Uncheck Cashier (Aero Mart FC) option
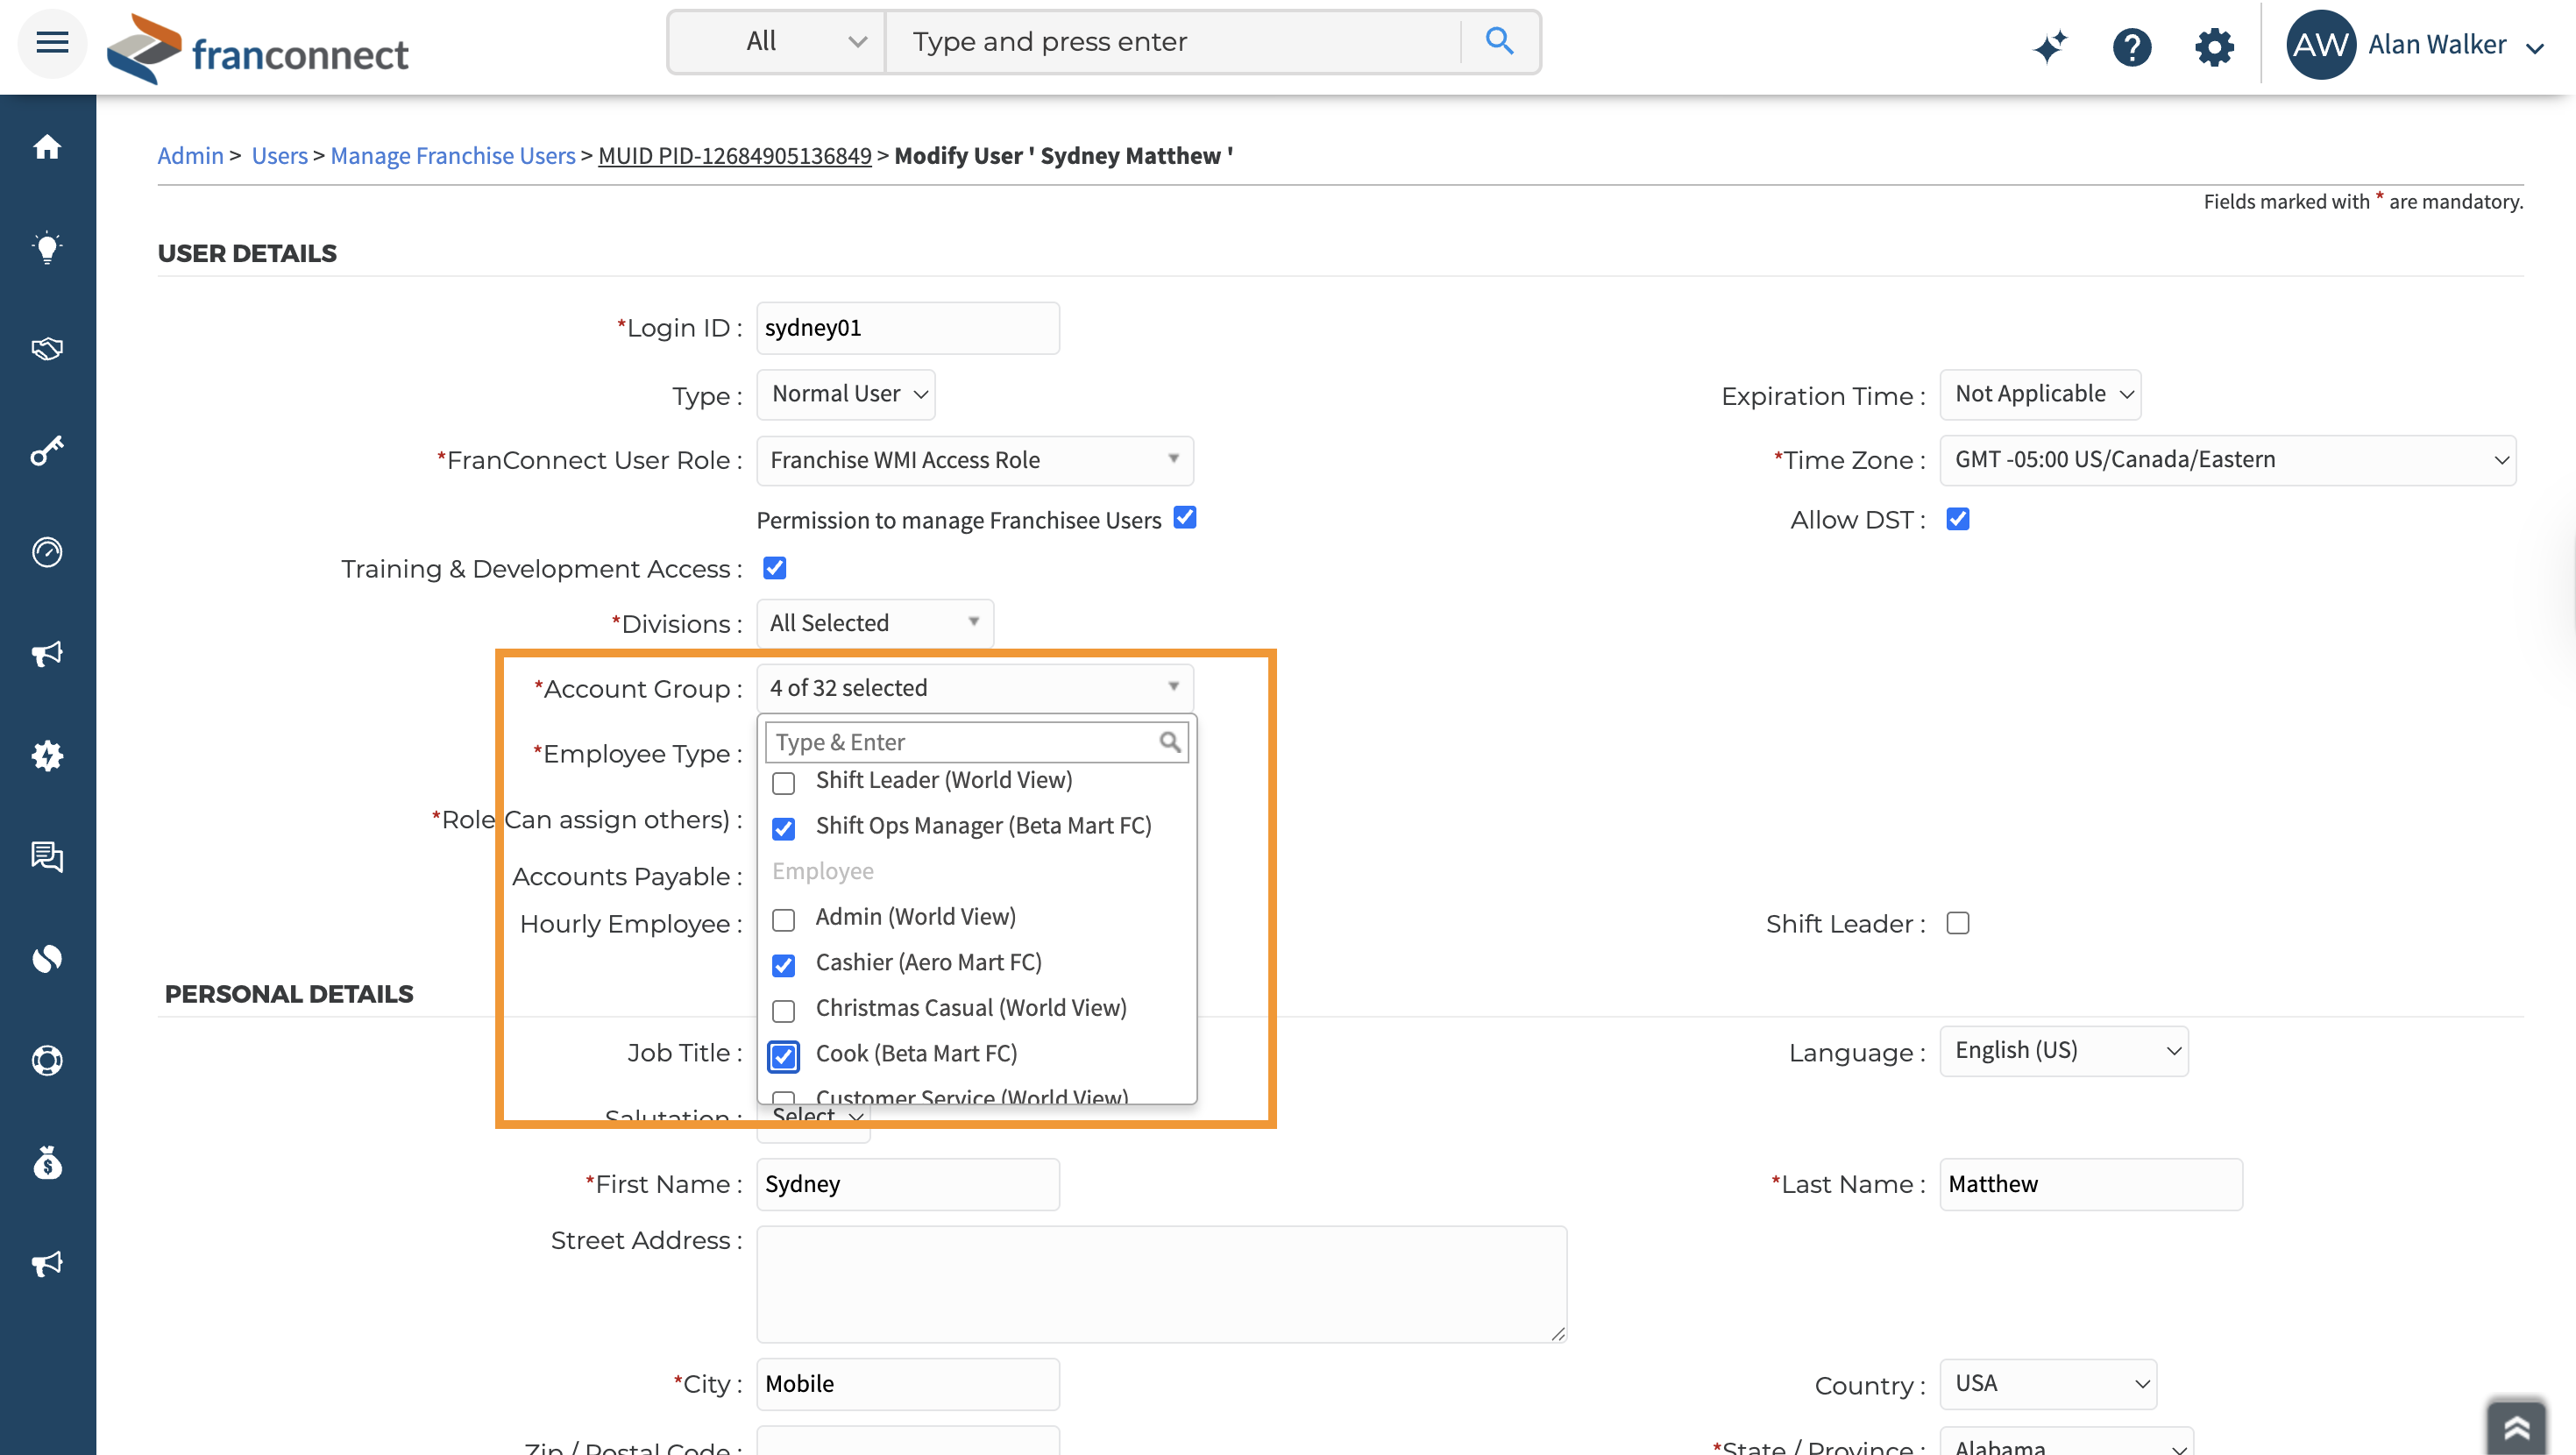Image resolution: width=2576 pixels, height=1455 pixels. 784,965
